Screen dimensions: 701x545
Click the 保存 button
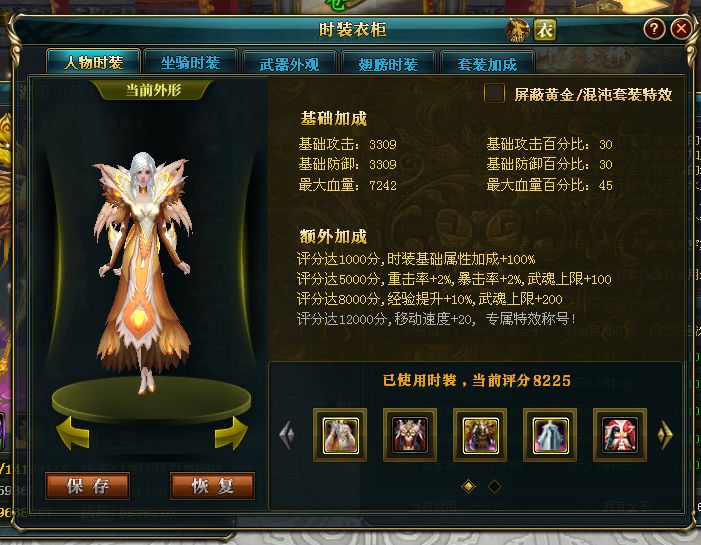(88, 486)
